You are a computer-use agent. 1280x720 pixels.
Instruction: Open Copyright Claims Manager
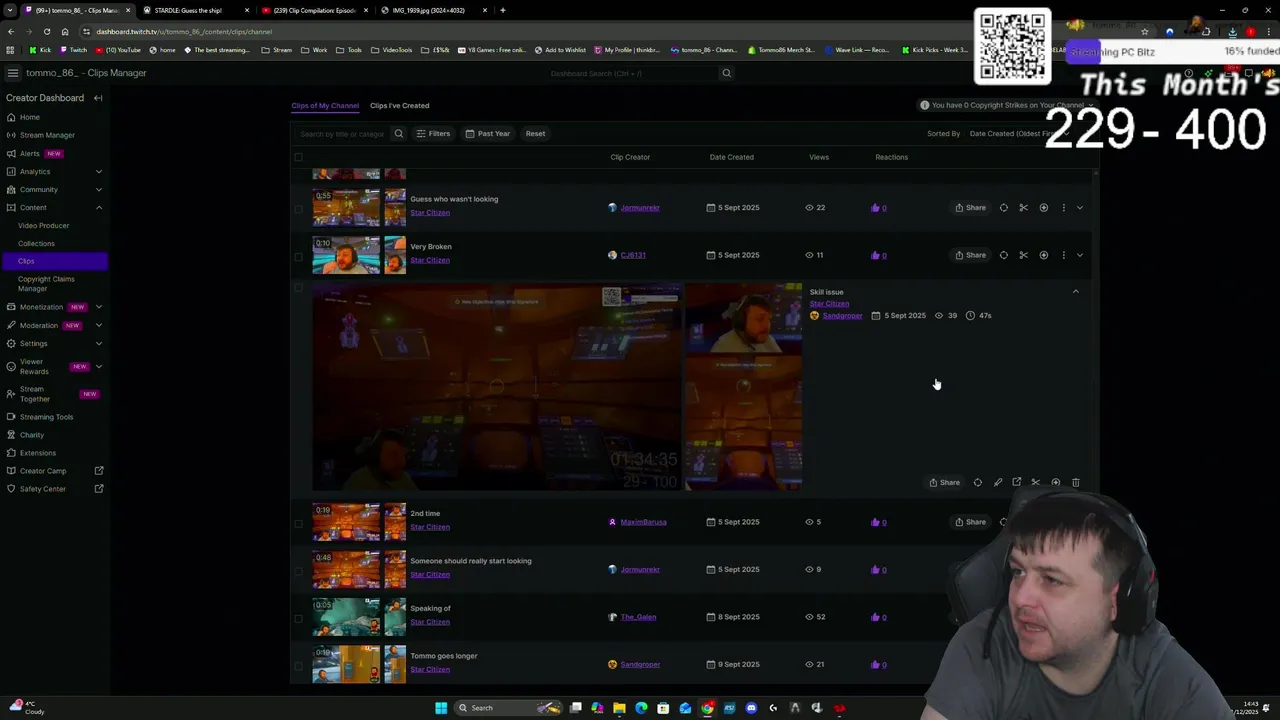pyautogui.click(x=46, y=284)
